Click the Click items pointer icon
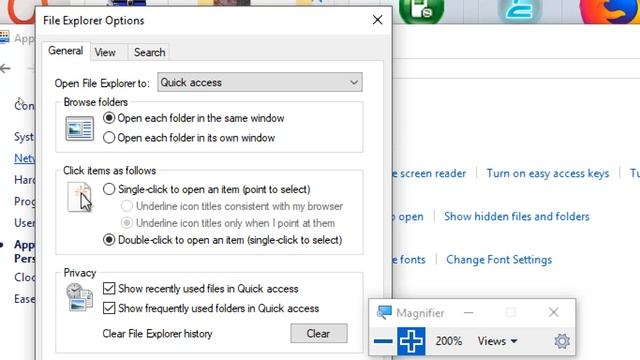Image resolution: width=640 pixels, height=360 pixels. pos(80,197)
